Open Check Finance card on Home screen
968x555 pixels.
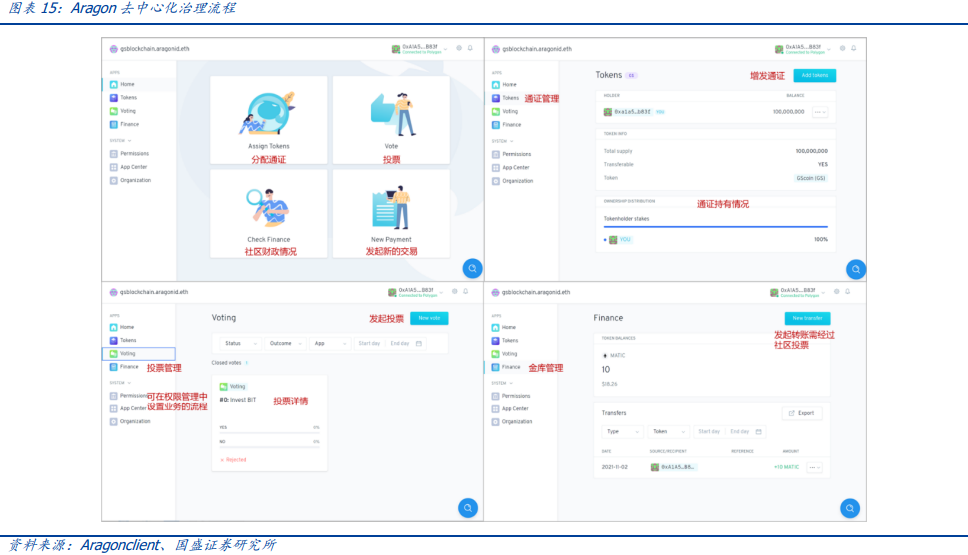click(x=269, y=214)
